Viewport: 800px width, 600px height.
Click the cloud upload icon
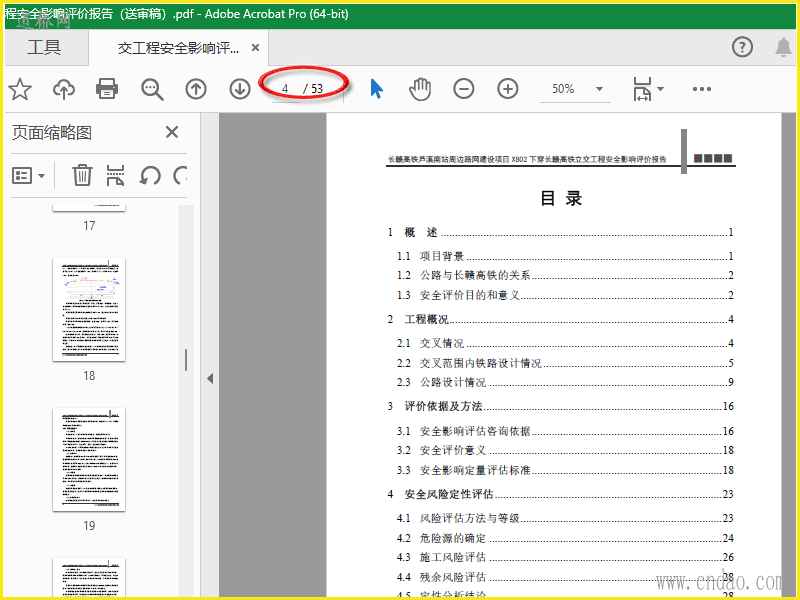click(64, 89)
